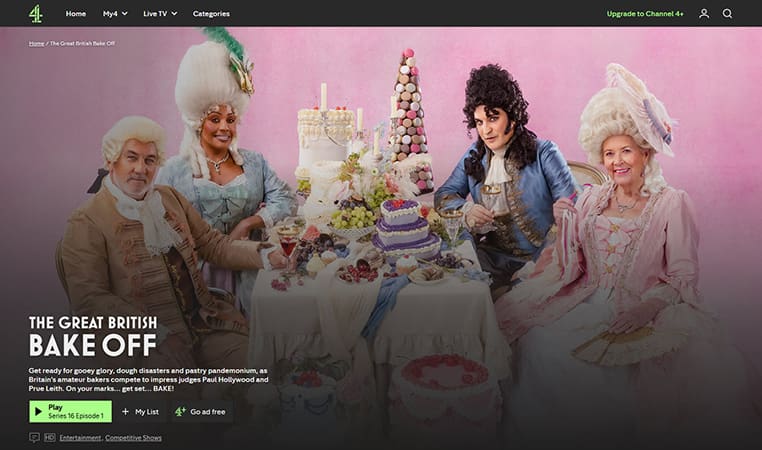Click the plus icon beside My List
This screenshot has height=450, width=762.
(x=125, y=411)
